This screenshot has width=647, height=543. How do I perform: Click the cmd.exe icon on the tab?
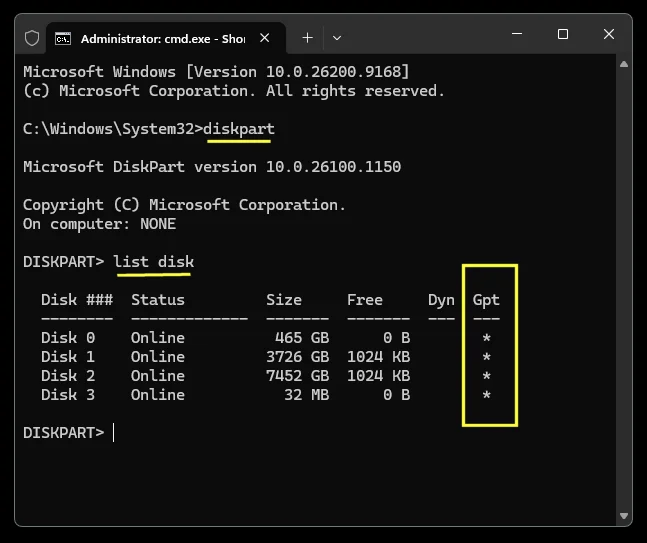pos(63,38)
